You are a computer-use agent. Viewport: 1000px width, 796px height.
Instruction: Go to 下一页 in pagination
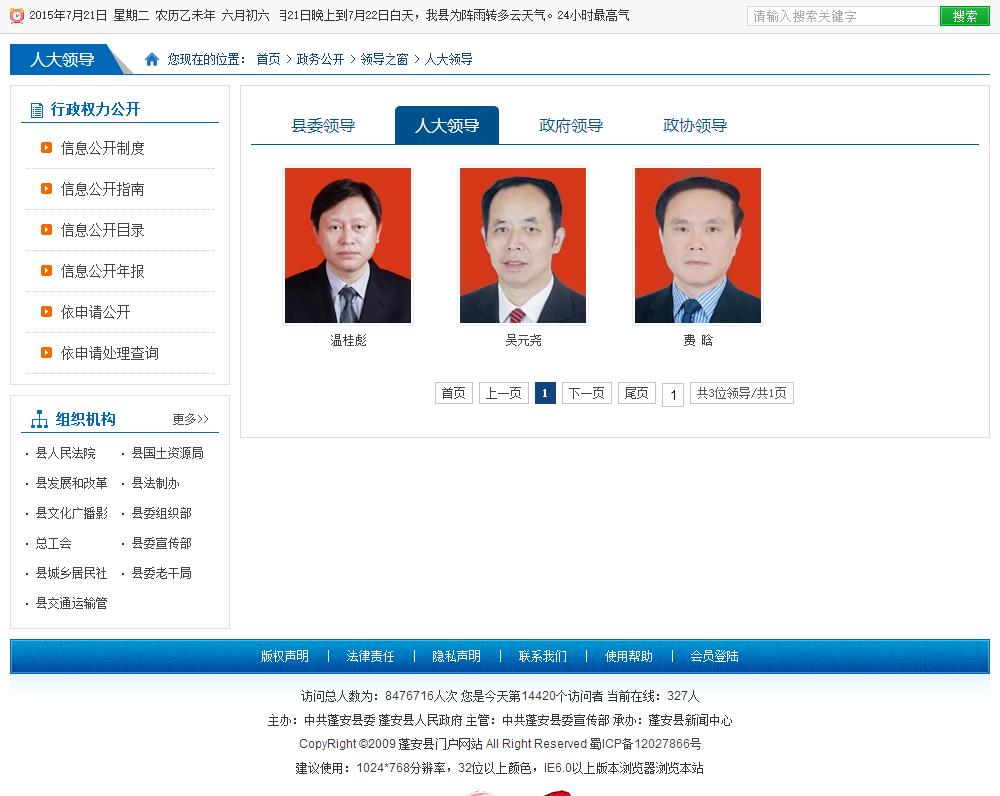coord(586,393)
